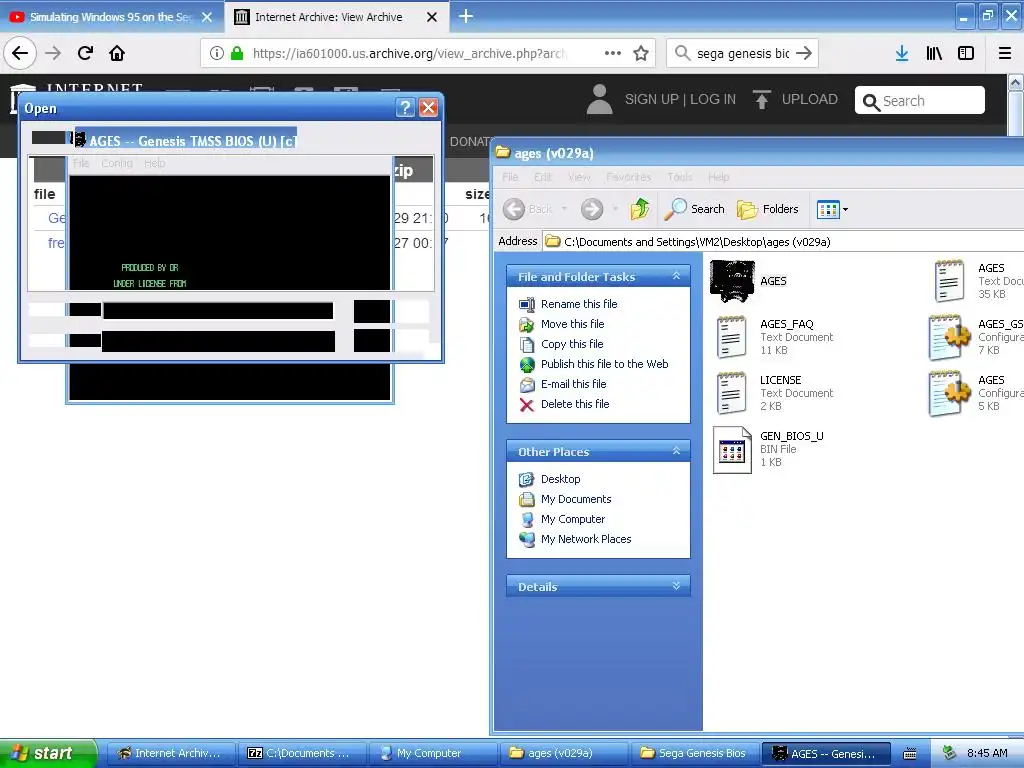Toggle Firefox sidebar icon
Image resolution: width=1024 pixels, height=768 pixels.
click(966, 53)
